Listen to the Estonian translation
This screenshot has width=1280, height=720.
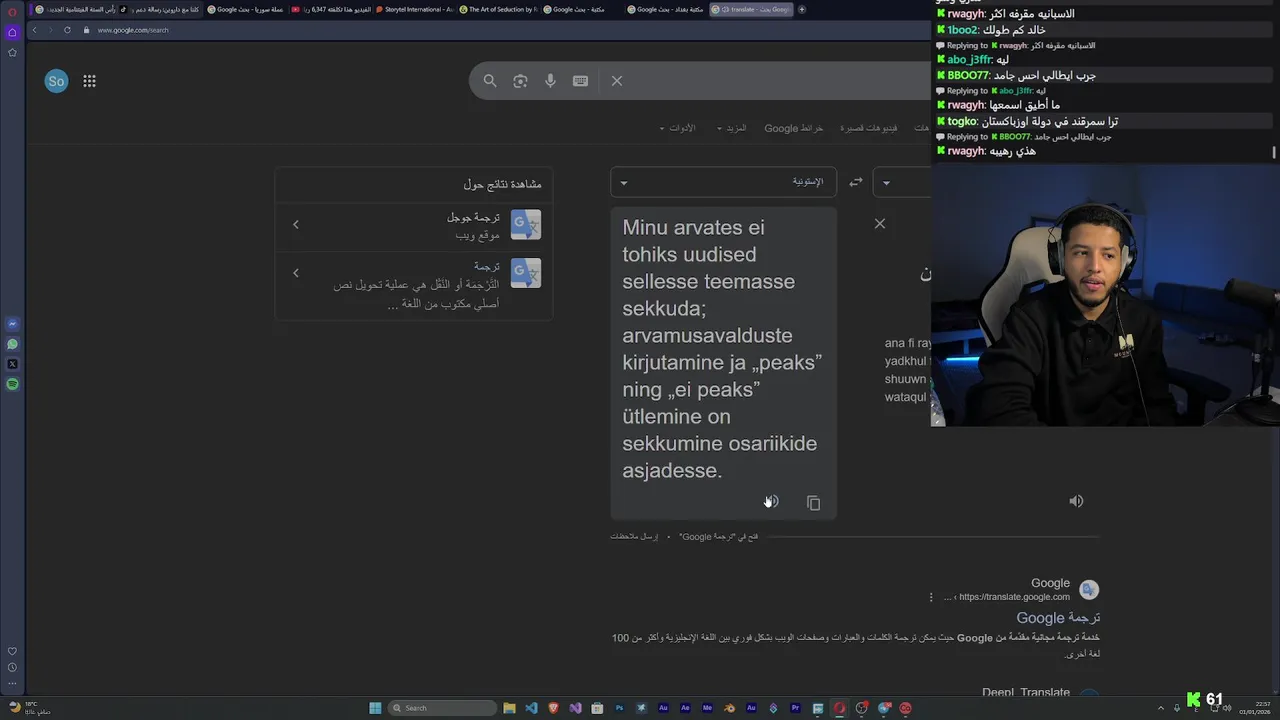(x=771, y=502)
